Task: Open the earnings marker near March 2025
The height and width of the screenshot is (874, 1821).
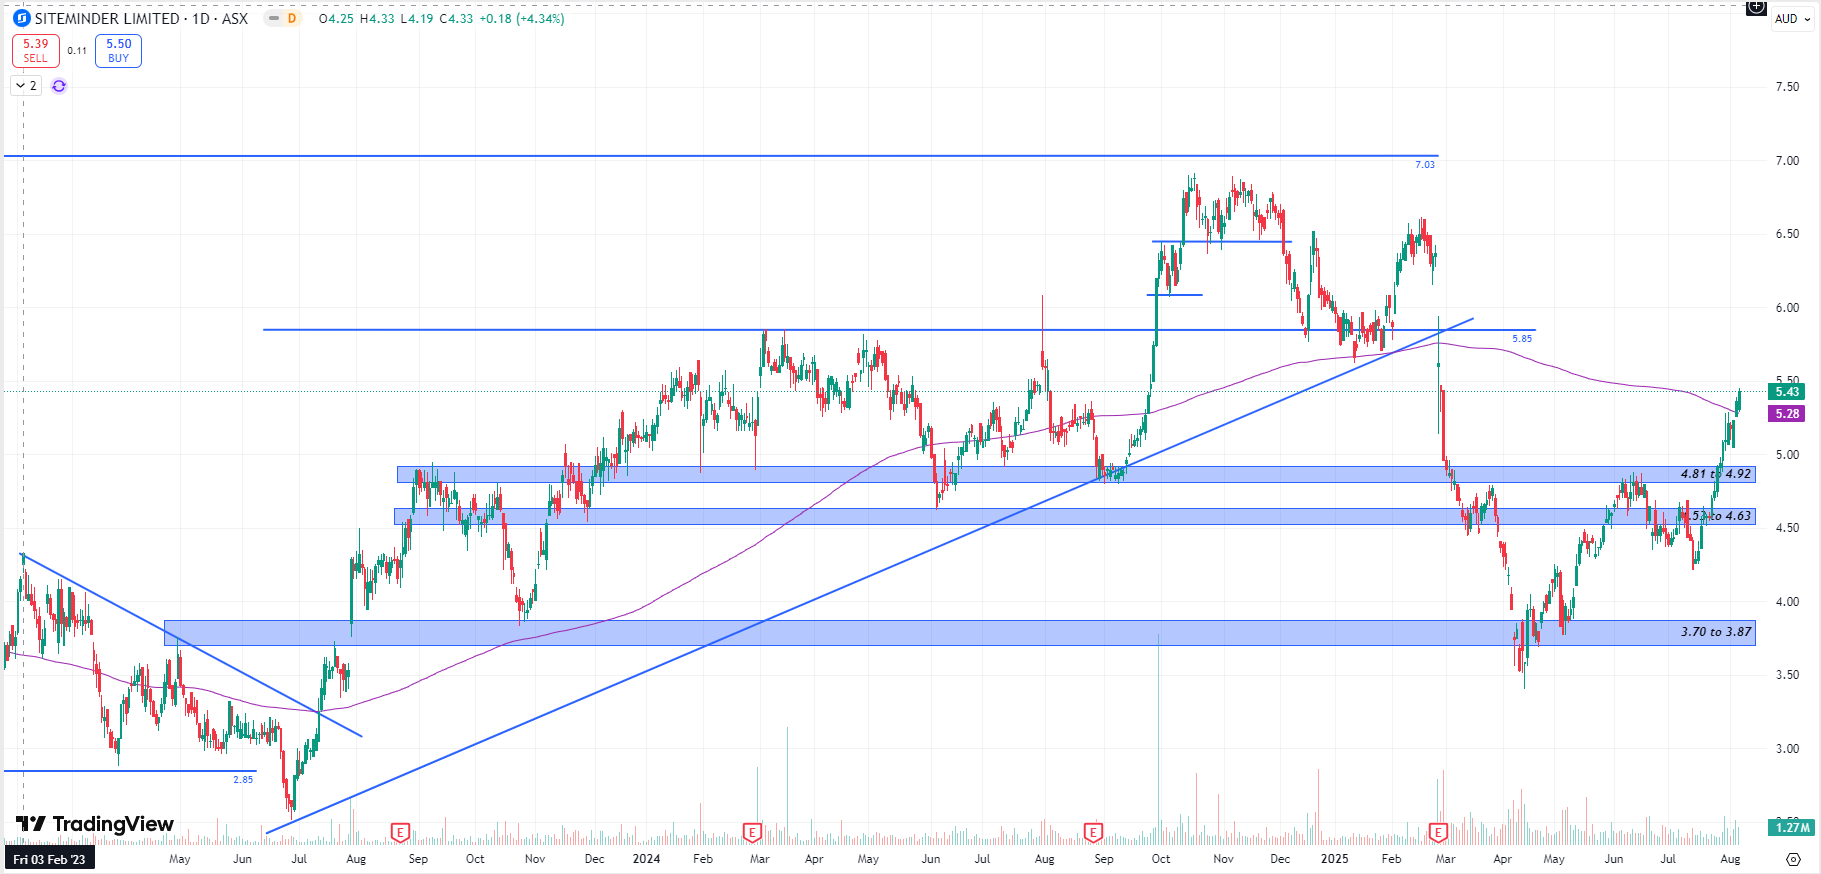Action: [x=1438, y=832]
